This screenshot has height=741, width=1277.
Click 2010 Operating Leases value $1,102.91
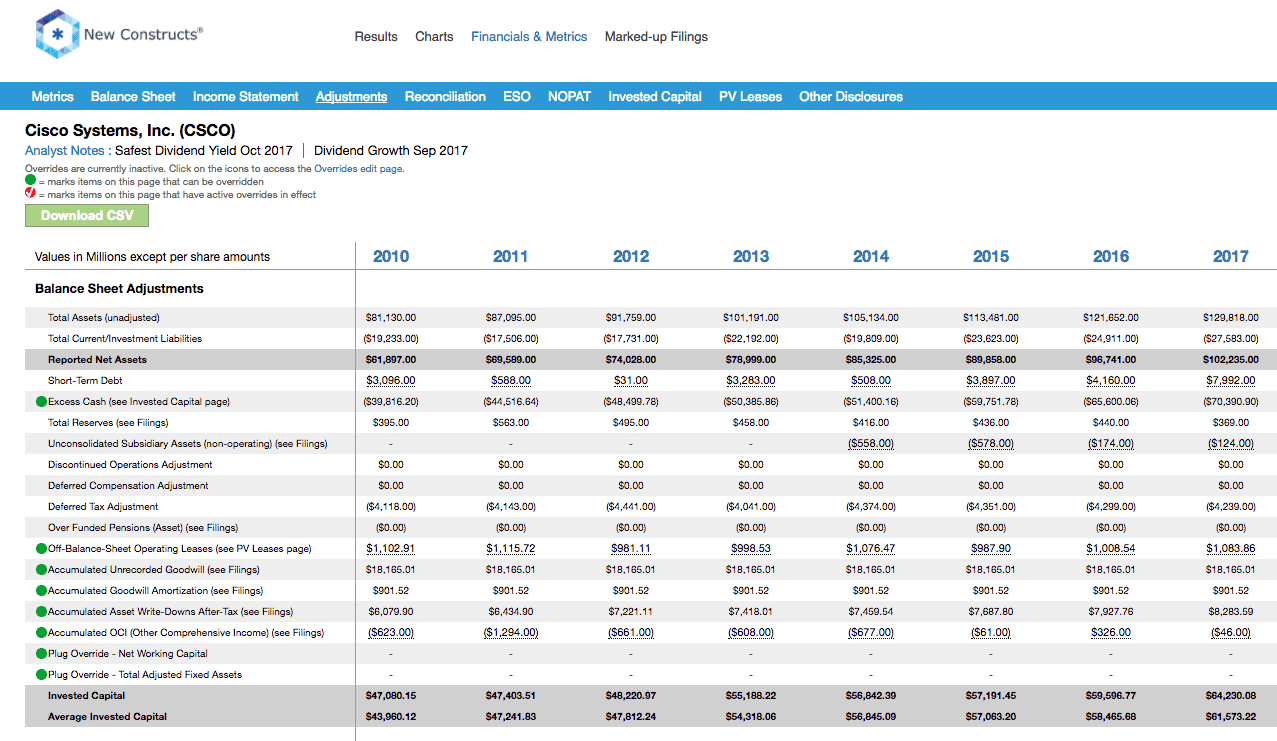(391, 549)
